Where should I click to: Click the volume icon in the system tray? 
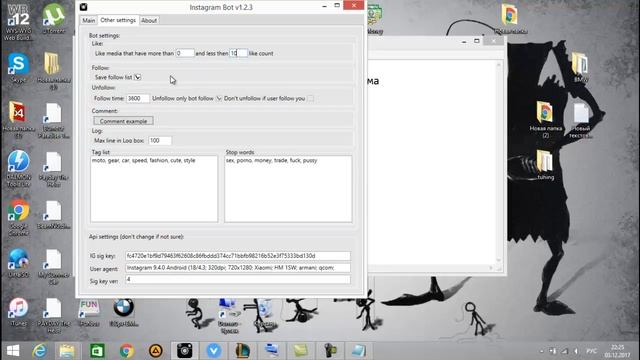[x=576, y=351]
